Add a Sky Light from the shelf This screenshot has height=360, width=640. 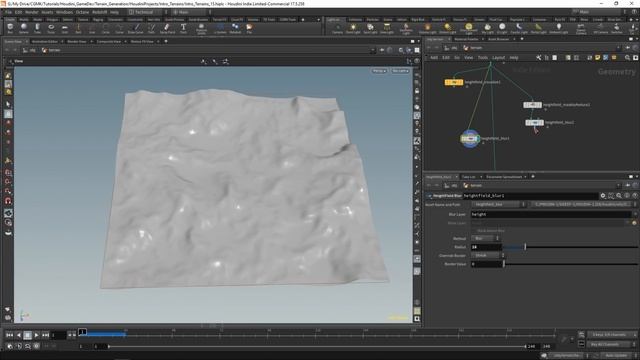pos(487,28)
